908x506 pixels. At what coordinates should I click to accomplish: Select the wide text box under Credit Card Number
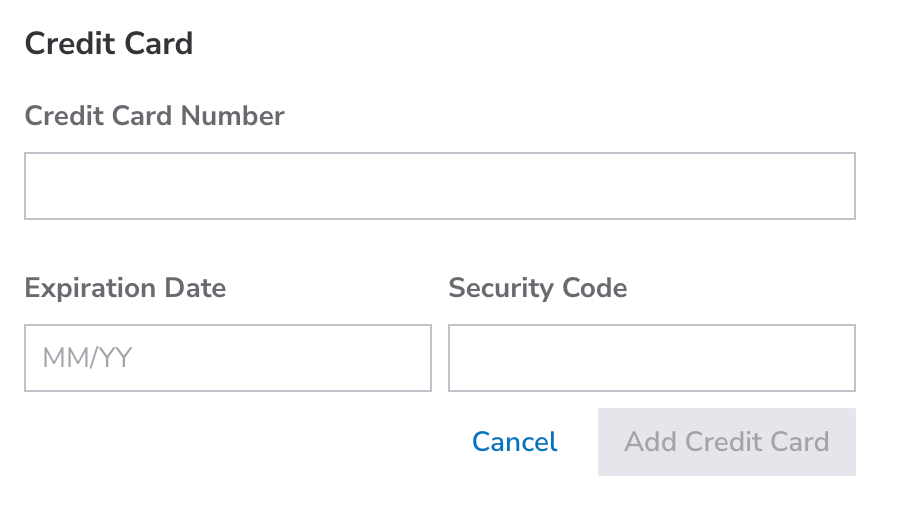(439, 186)
